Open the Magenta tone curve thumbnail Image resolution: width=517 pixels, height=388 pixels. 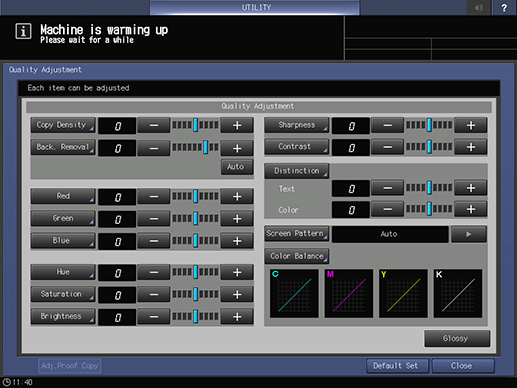(x=349, y=294)
